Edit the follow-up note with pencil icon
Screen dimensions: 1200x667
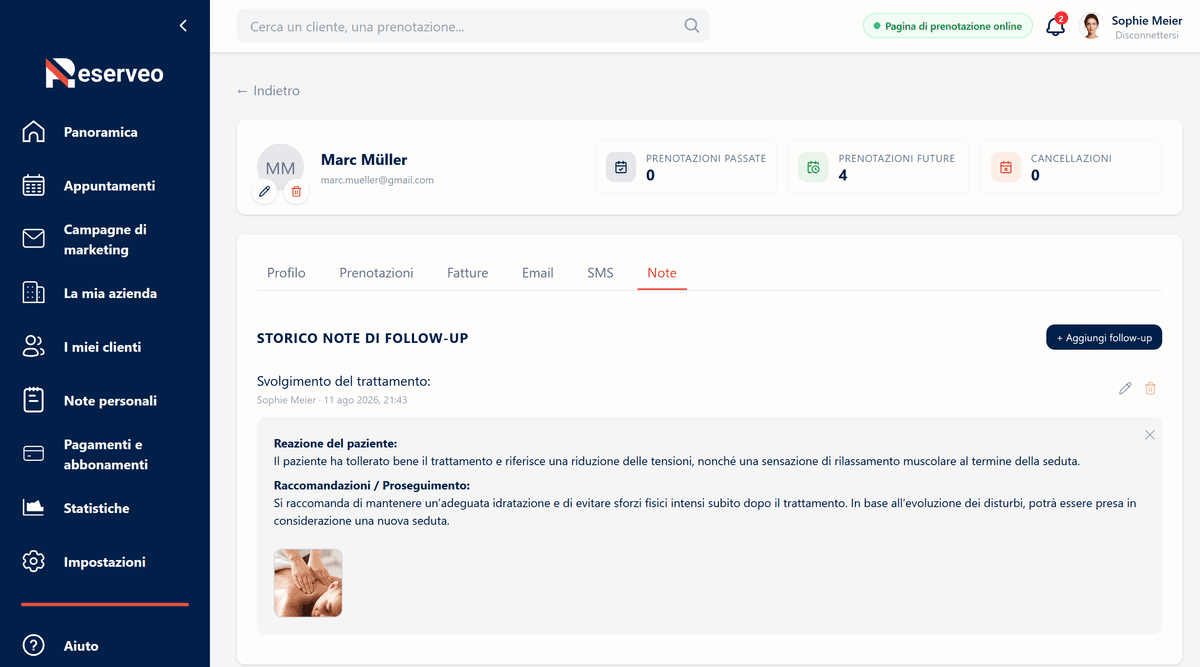click(1125, 388)
